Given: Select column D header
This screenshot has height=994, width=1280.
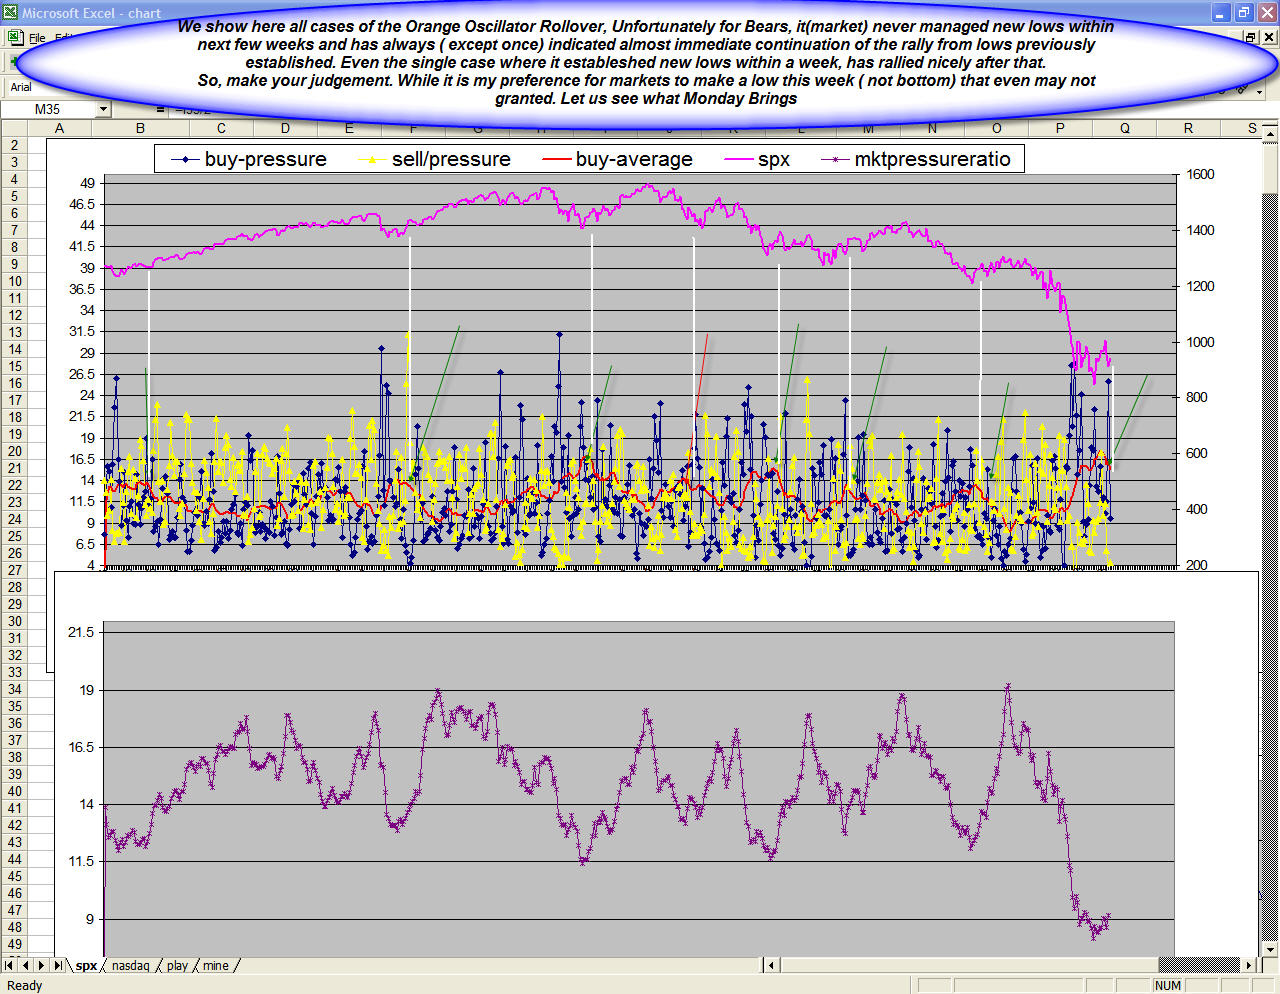Looking at the screenshot, I should (x=285, y=128).
